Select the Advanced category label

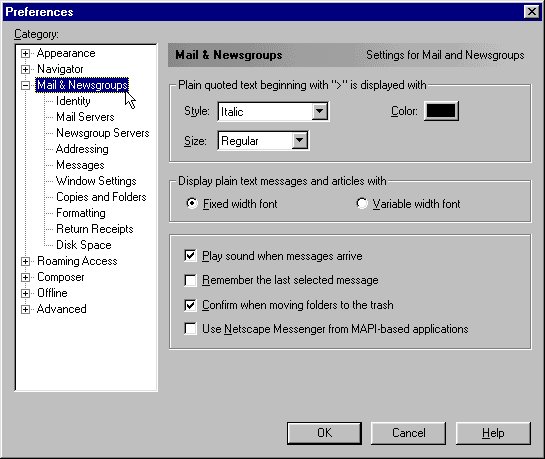pos(62,309)
